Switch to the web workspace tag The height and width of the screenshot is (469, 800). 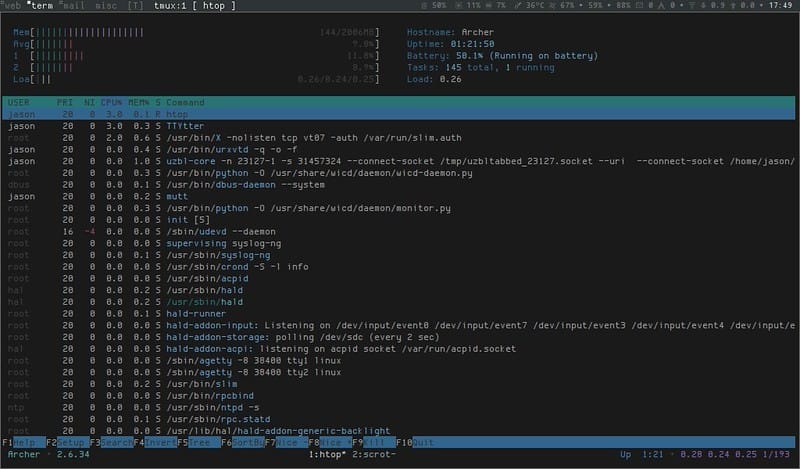click(12, 6)
